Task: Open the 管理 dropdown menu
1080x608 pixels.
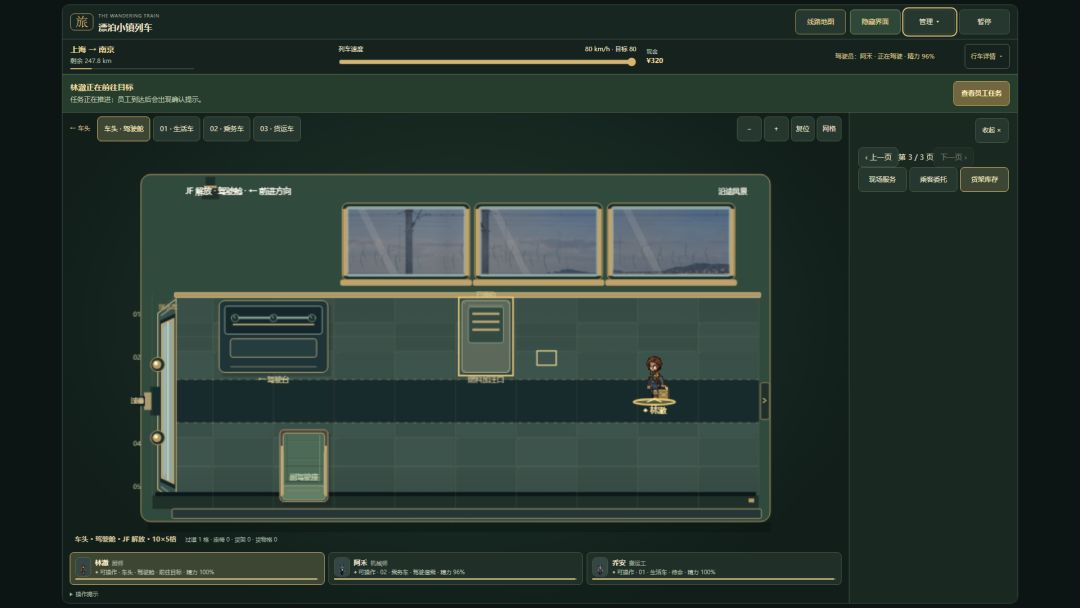Action: tap(929, 22)
